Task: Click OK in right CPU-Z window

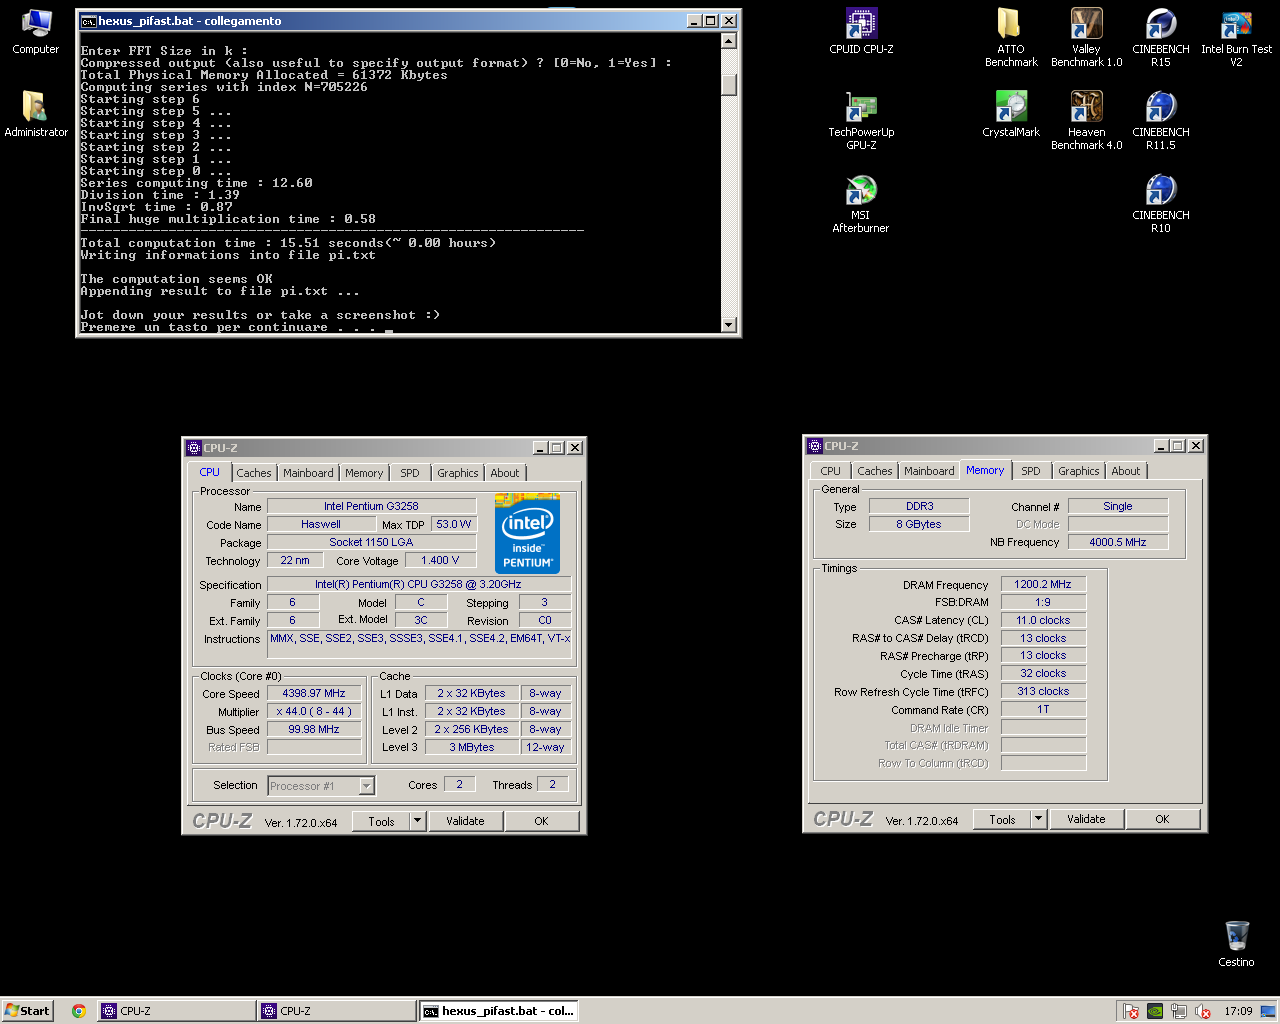Action: [1162, 820]
